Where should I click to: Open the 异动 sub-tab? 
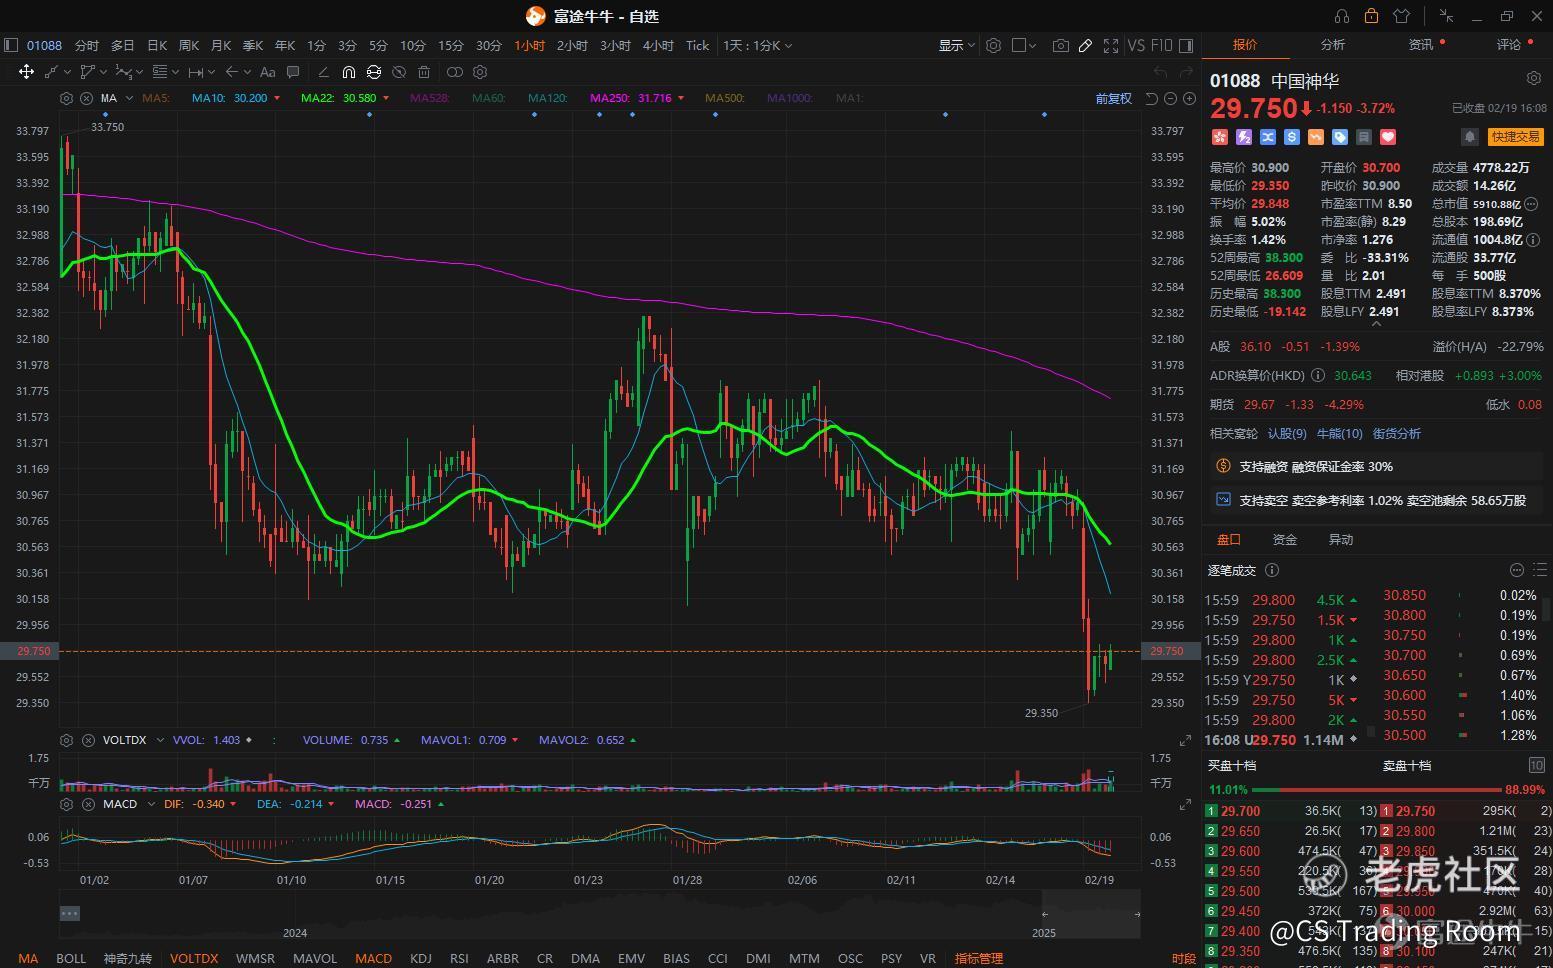[x=1341, y=540]
